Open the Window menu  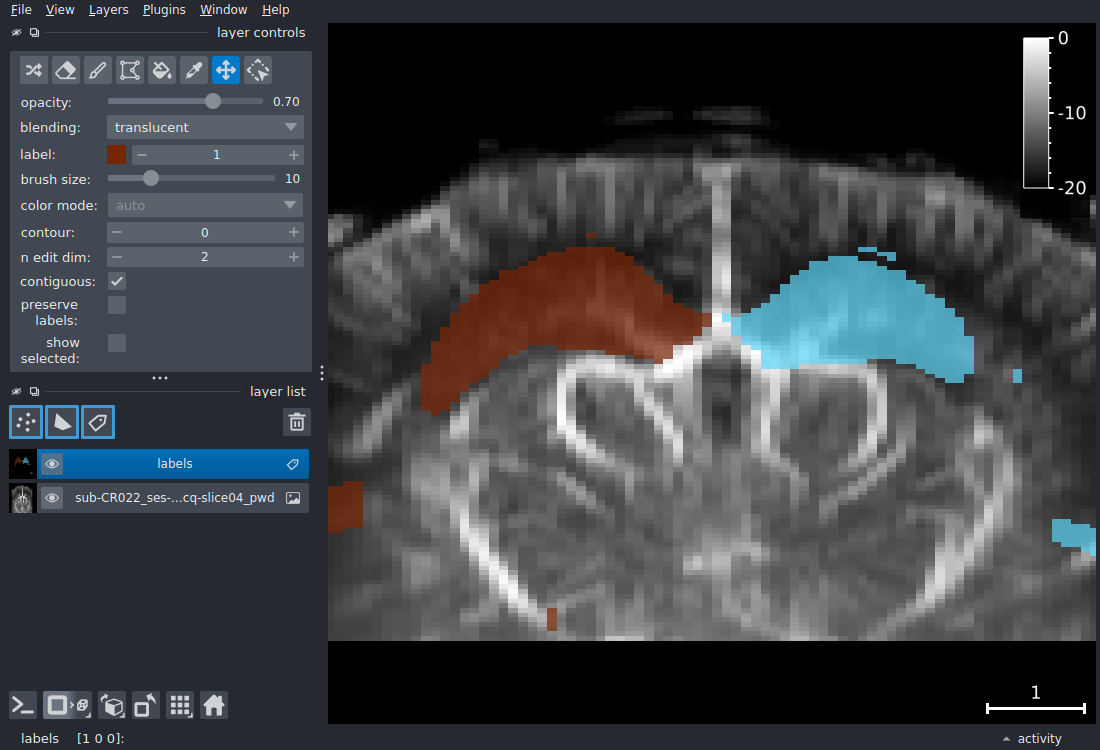point(223,10)
